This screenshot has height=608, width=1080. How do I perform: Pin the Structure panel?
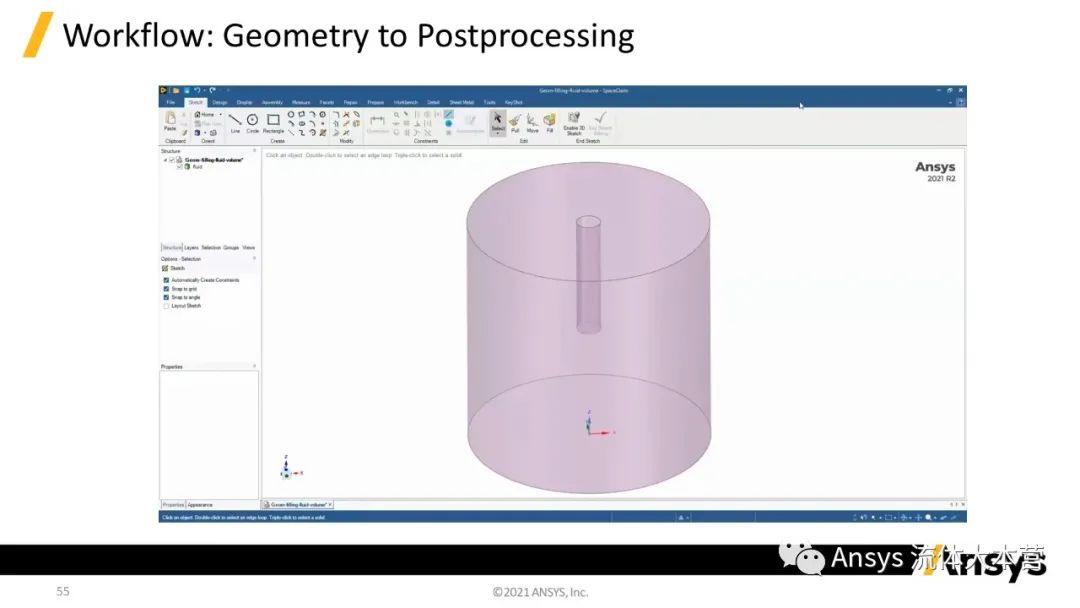[x=254, y=151]
